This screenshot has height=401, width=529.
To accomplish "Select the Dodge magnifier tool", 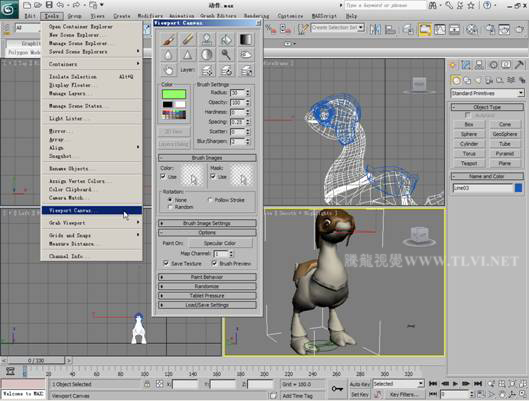I will pyautogui.click(x=226, y=55).
